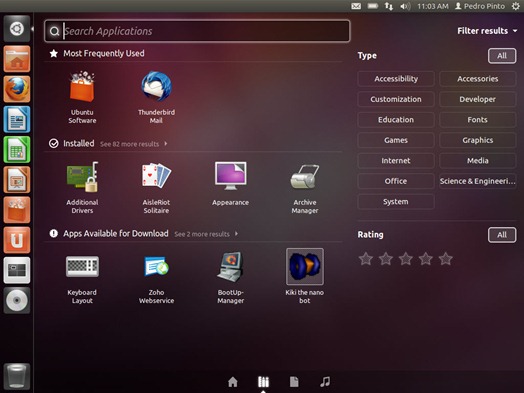Image resolution: width=524 pixels, height=393 pixels.
Task: Set rating filter to three stars
Action: (x=406, y=259)
